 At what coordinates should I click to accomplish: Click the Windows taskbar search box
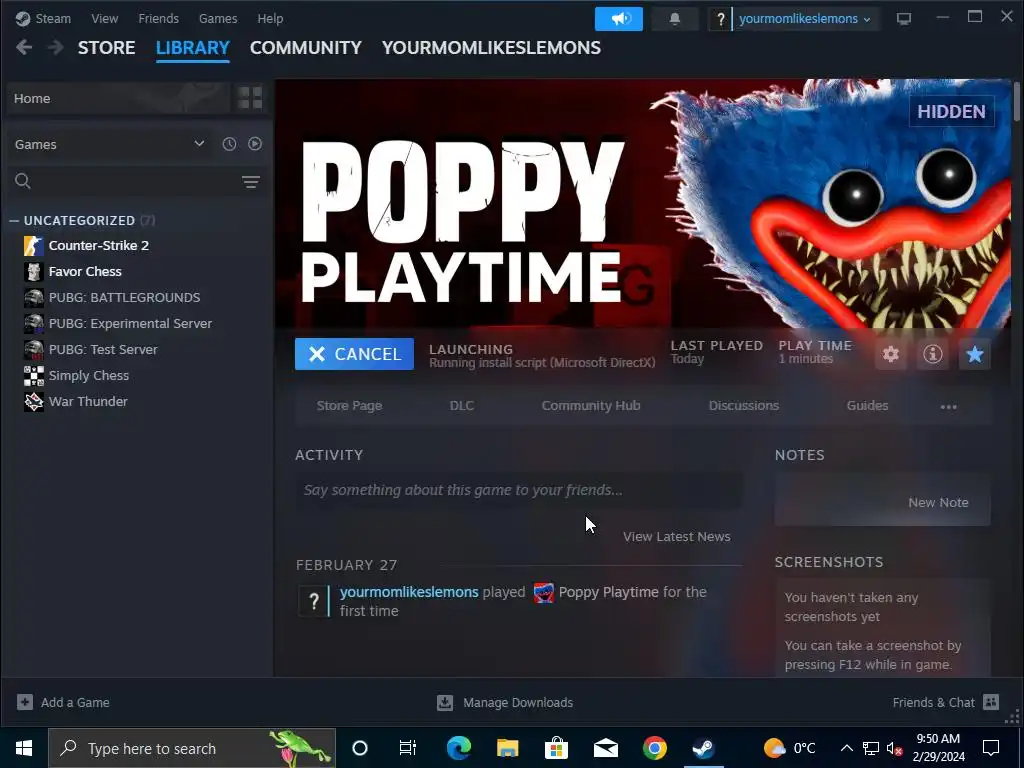pos(192,748)
